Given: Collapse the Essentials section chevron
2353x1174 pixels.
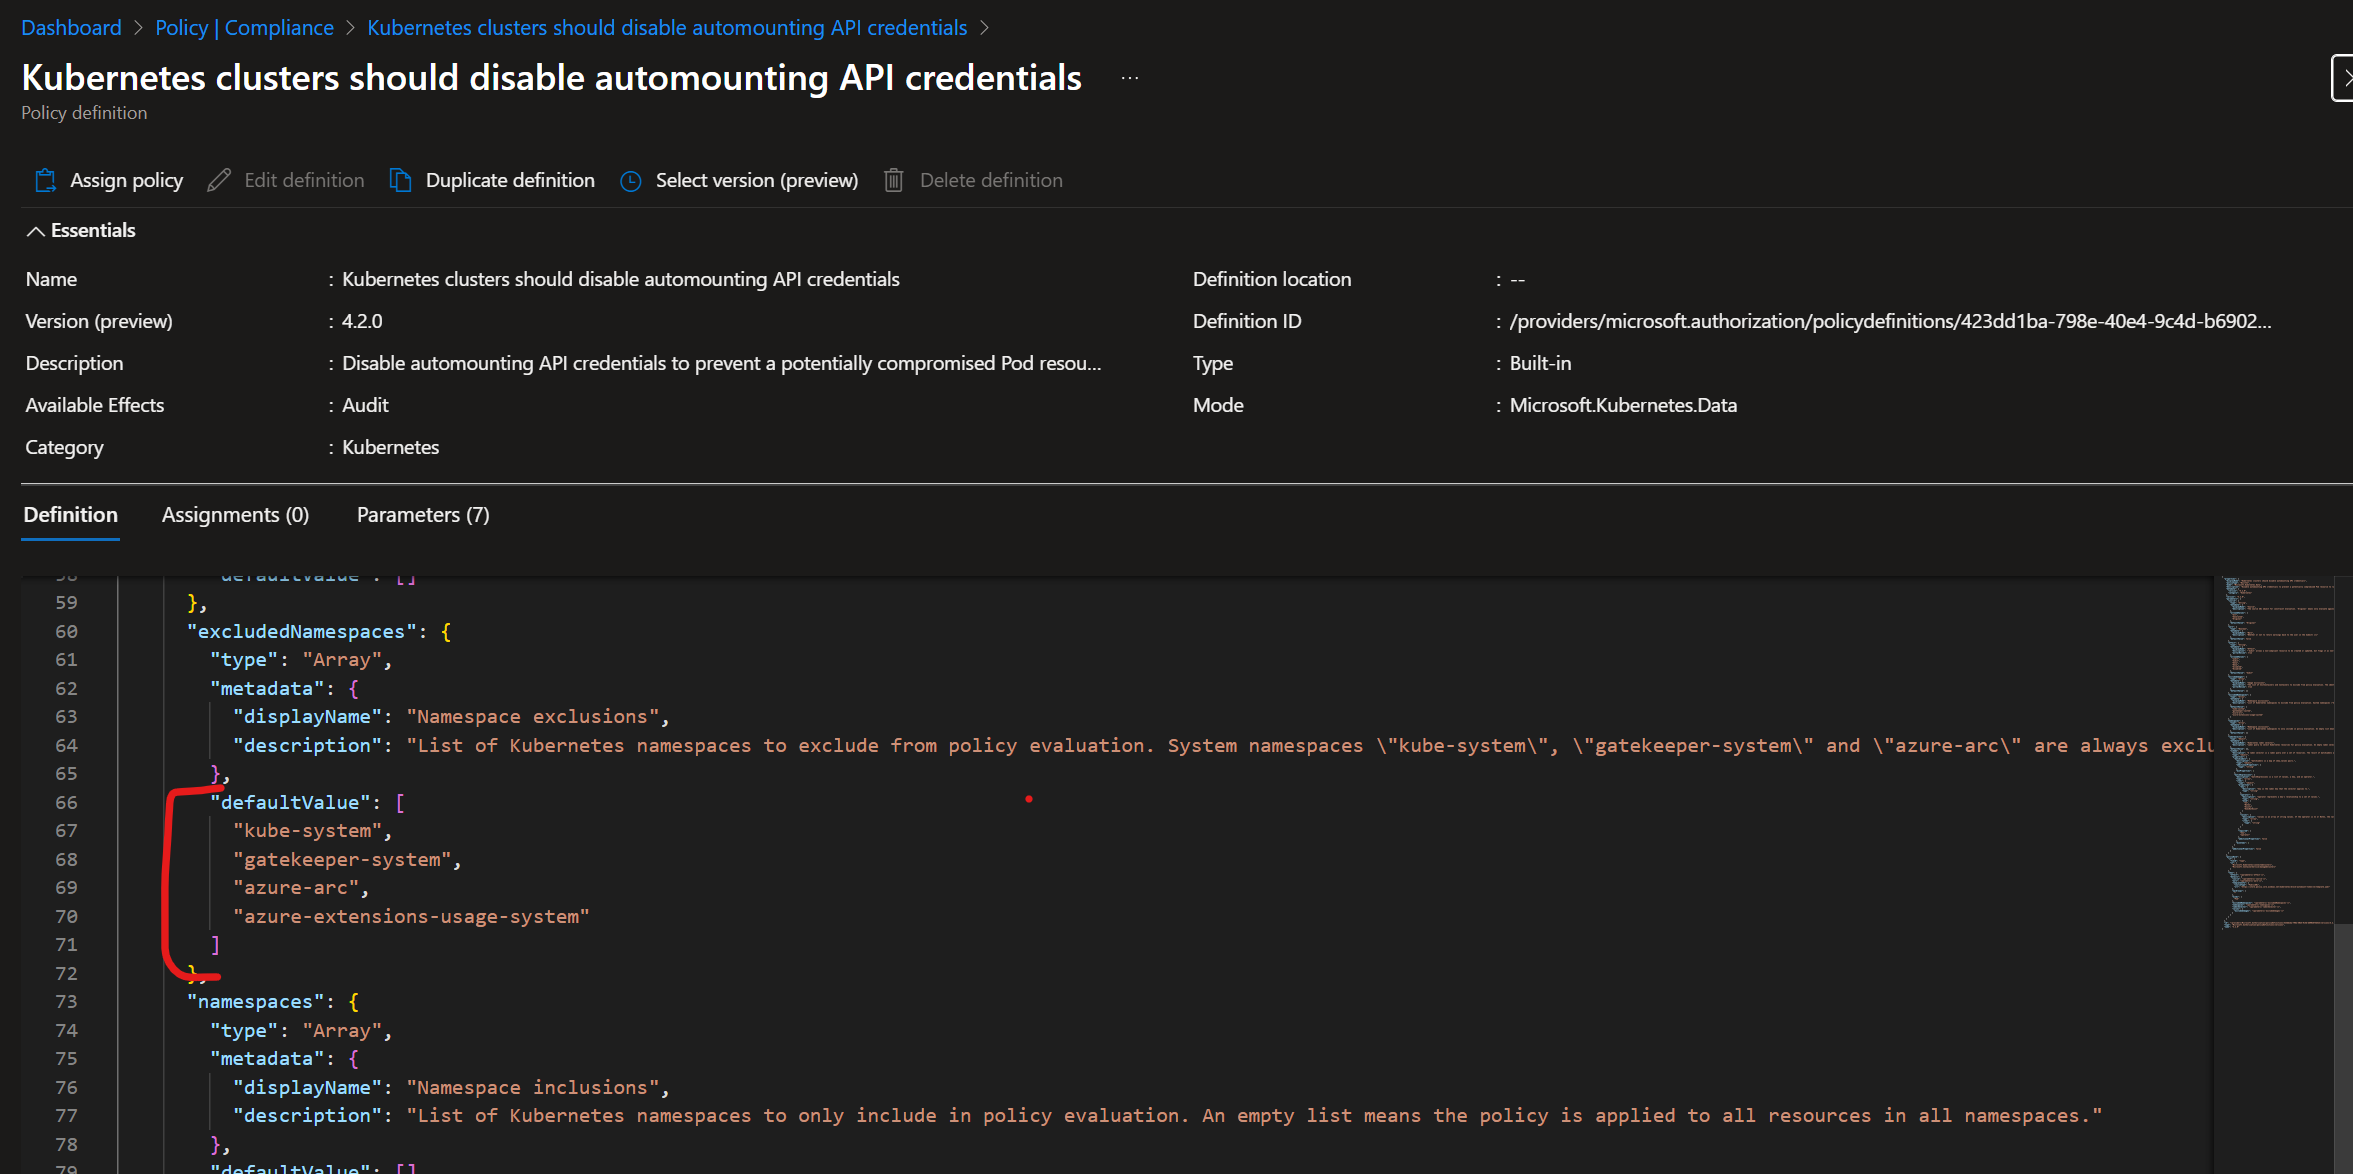Looking at the screenshot, I should pyautogui.click(x=35, y=231).
